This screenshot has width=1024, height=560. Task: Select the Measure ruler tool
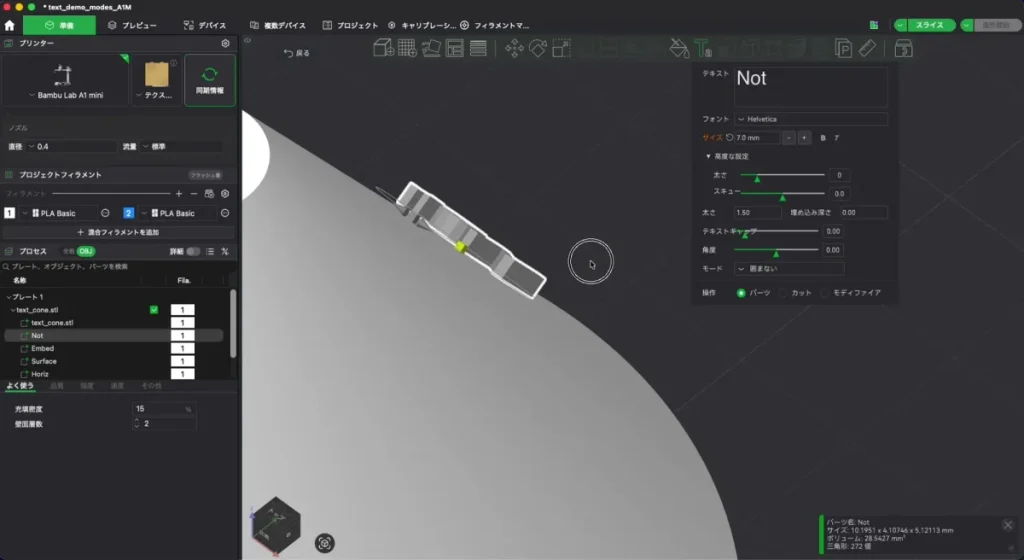click(867, 48)
